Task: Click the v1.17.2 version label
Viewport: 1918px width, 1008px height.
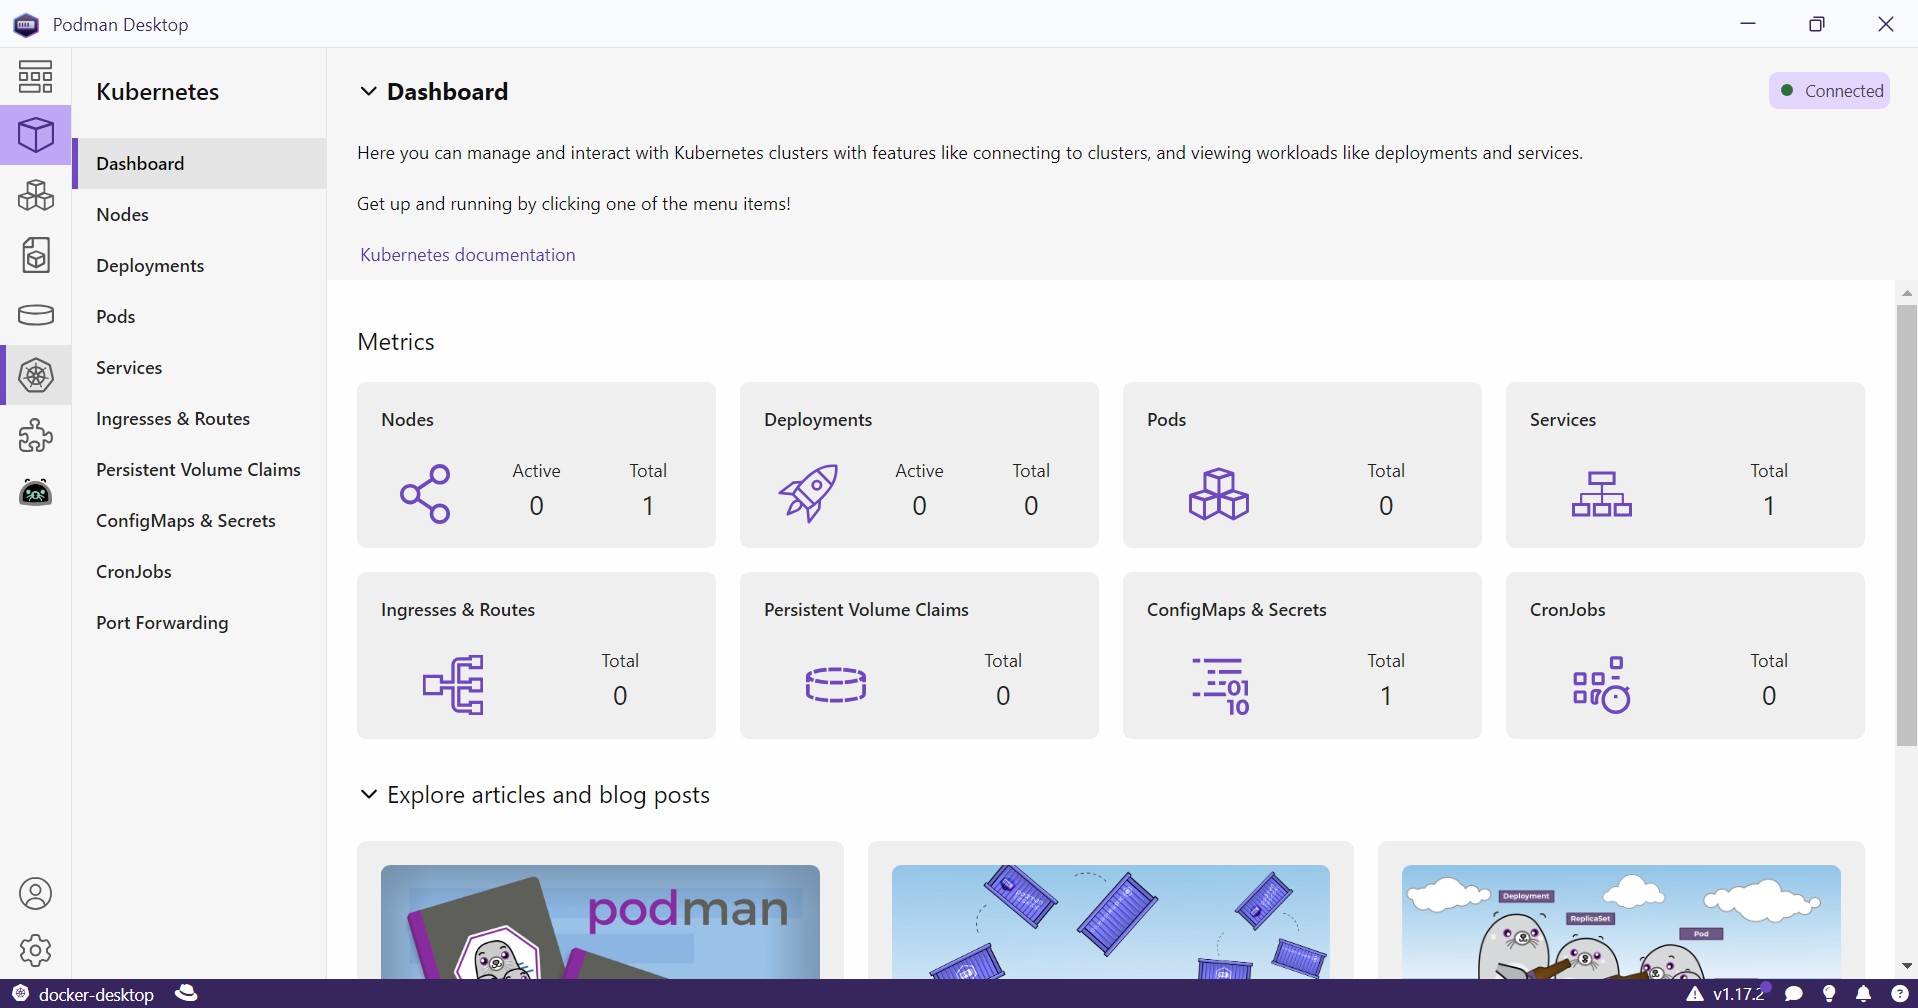Action: pyautogui.click(x=1738, y=994)
